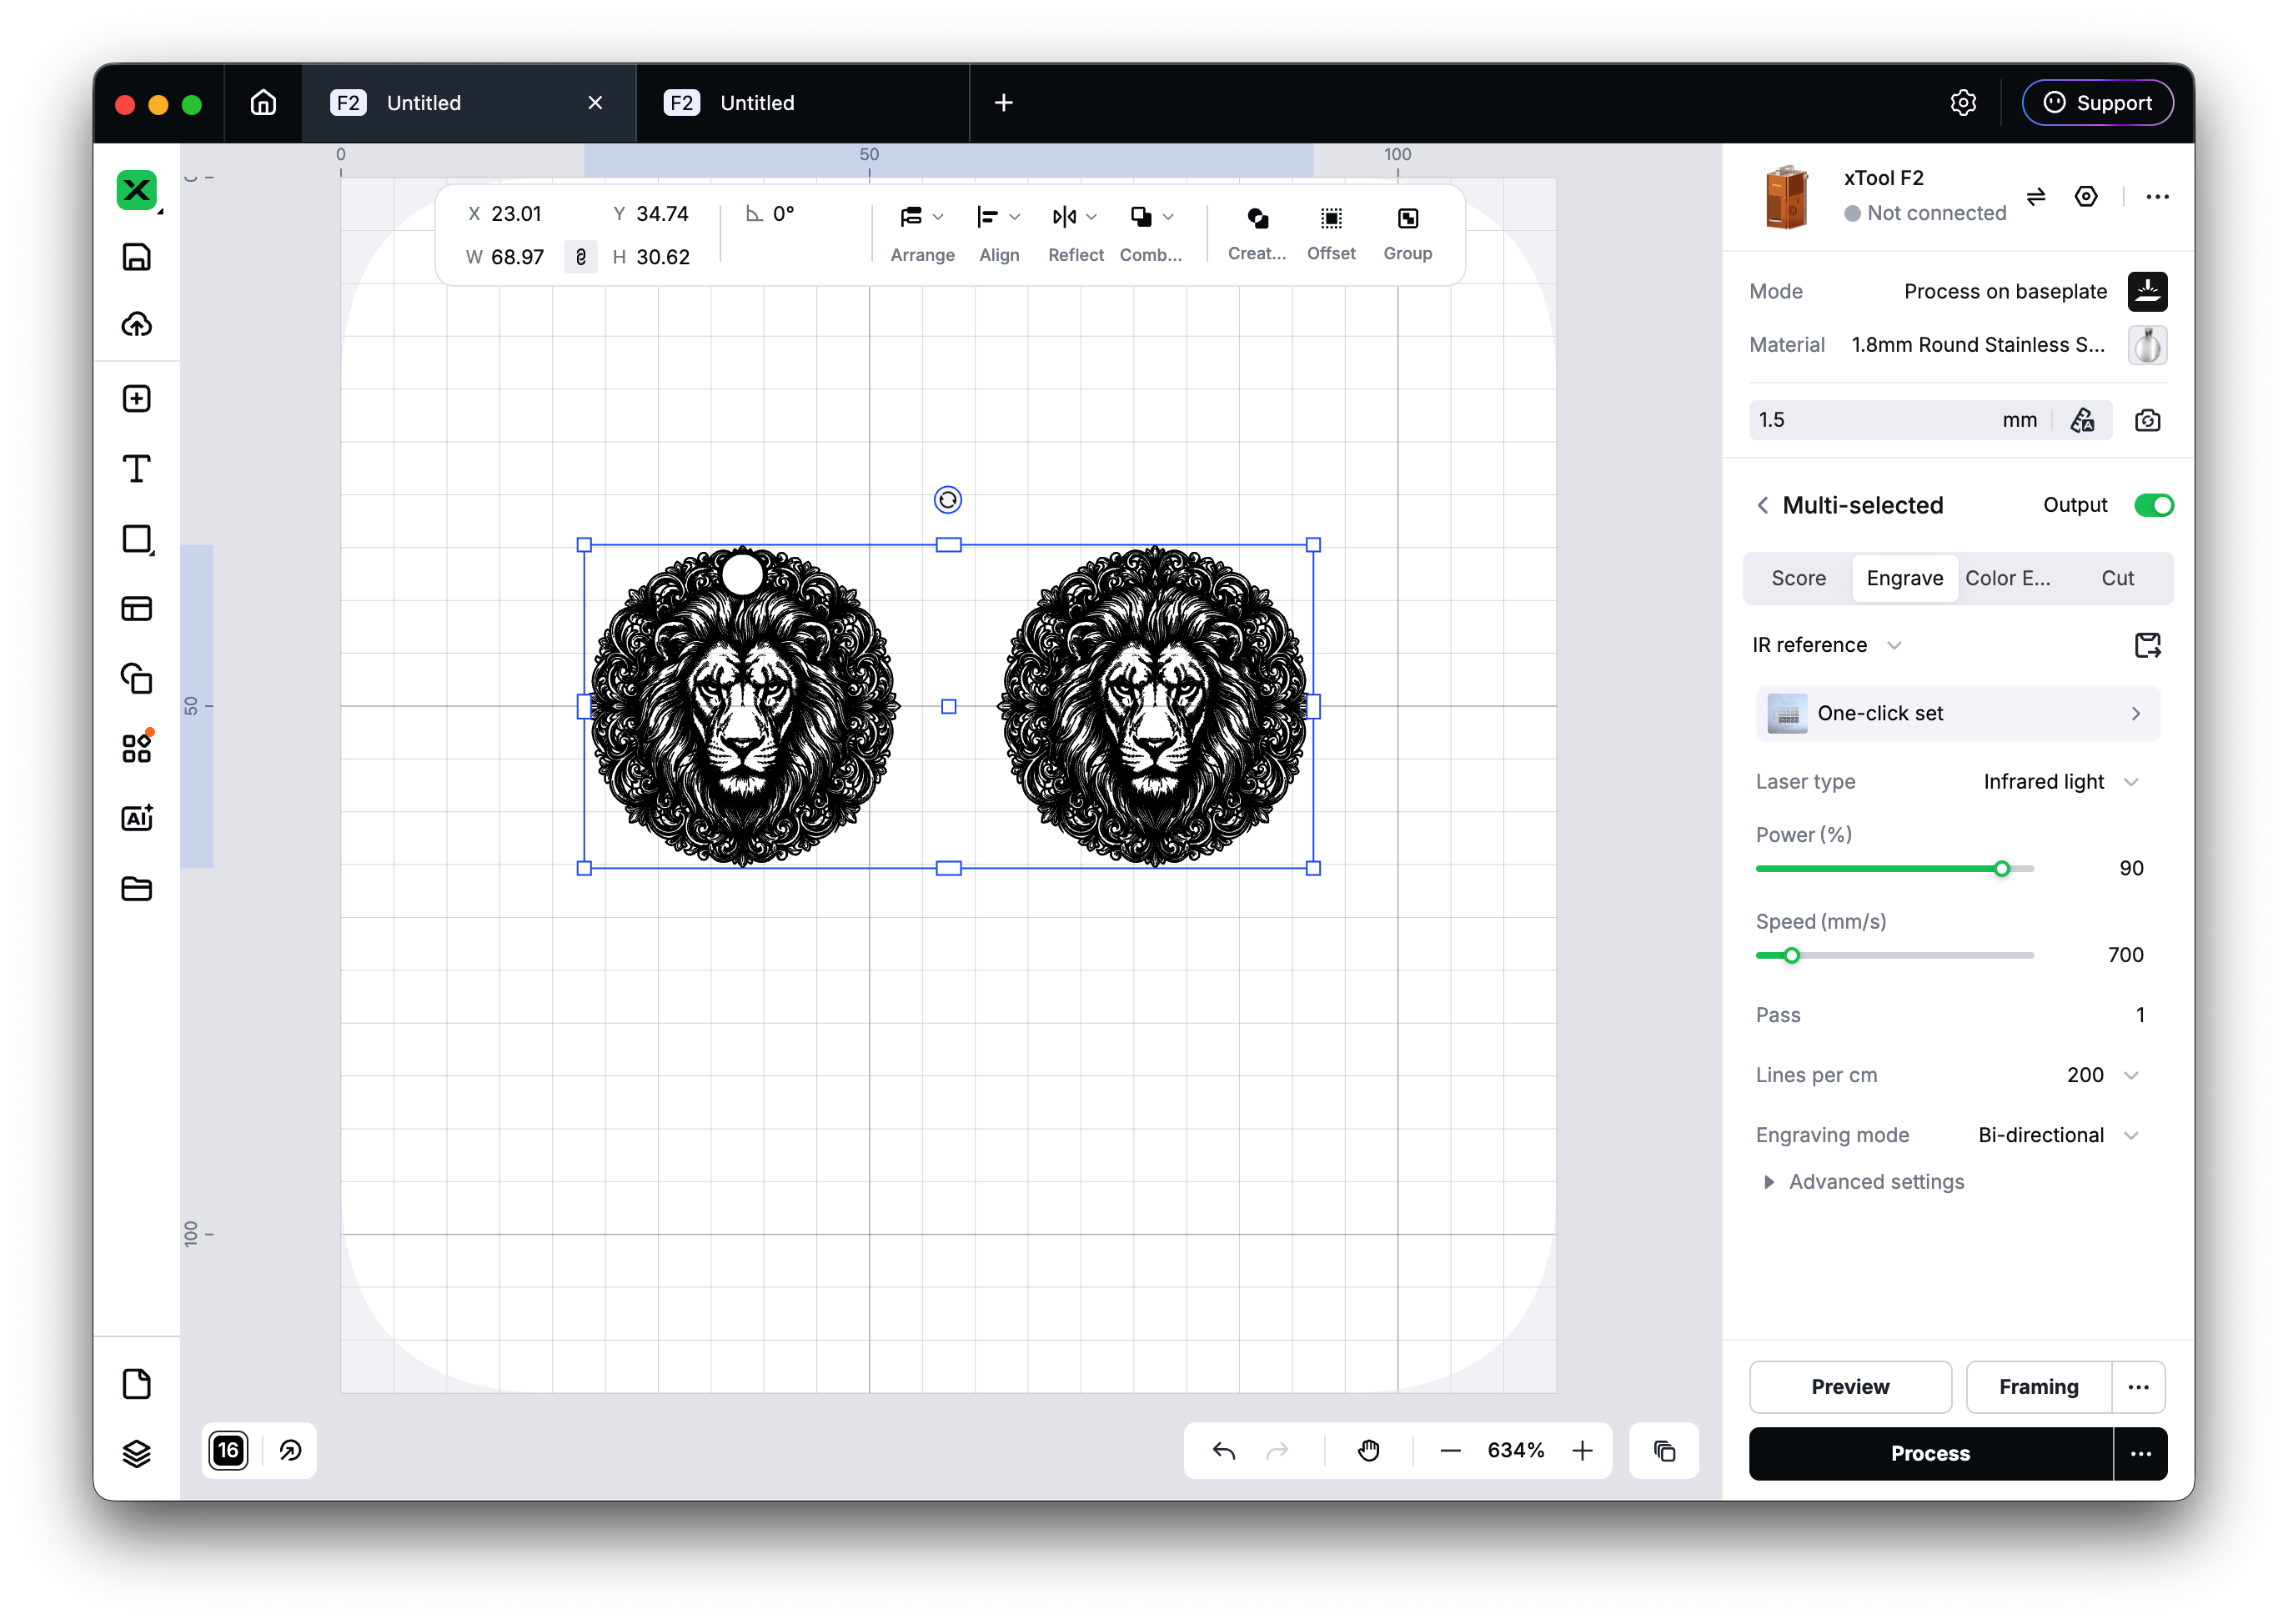Click the Group tool
2288x1624 pixels.
coord(1407,233)
